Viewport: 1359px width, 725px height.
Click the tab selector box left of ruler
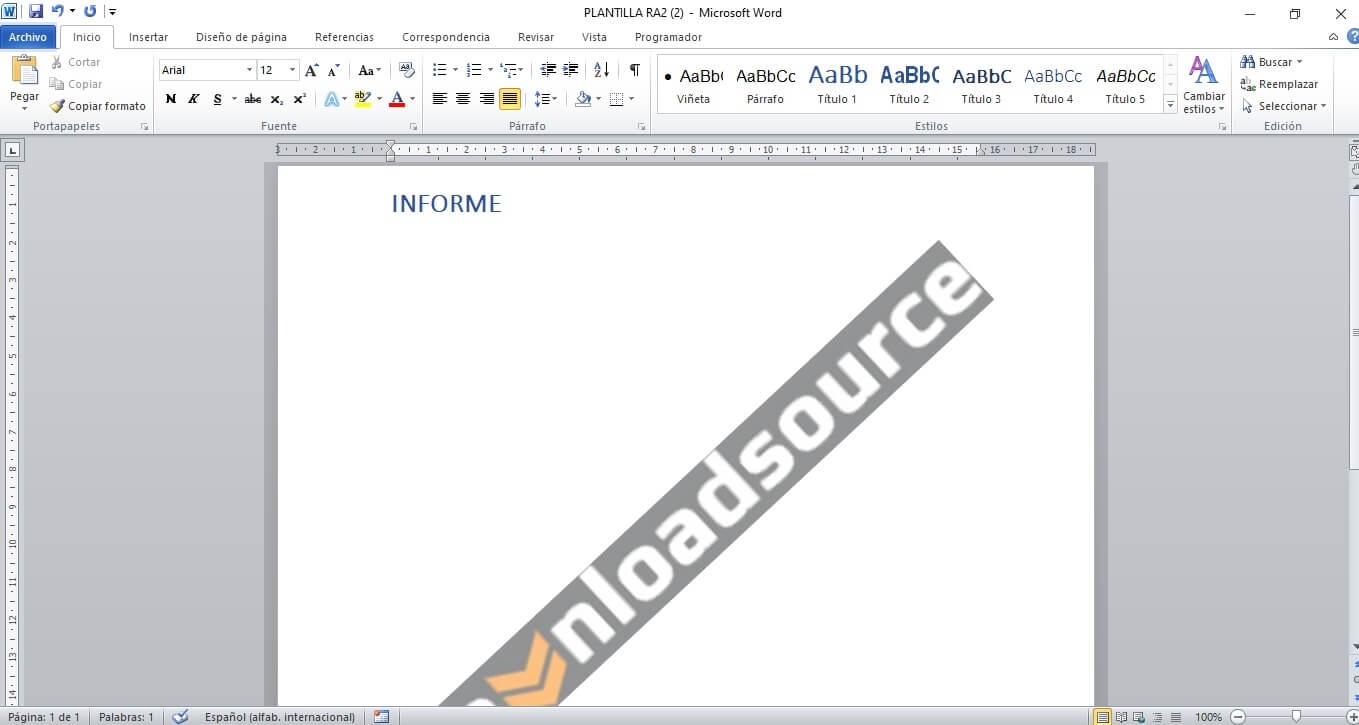coord(12,151)
